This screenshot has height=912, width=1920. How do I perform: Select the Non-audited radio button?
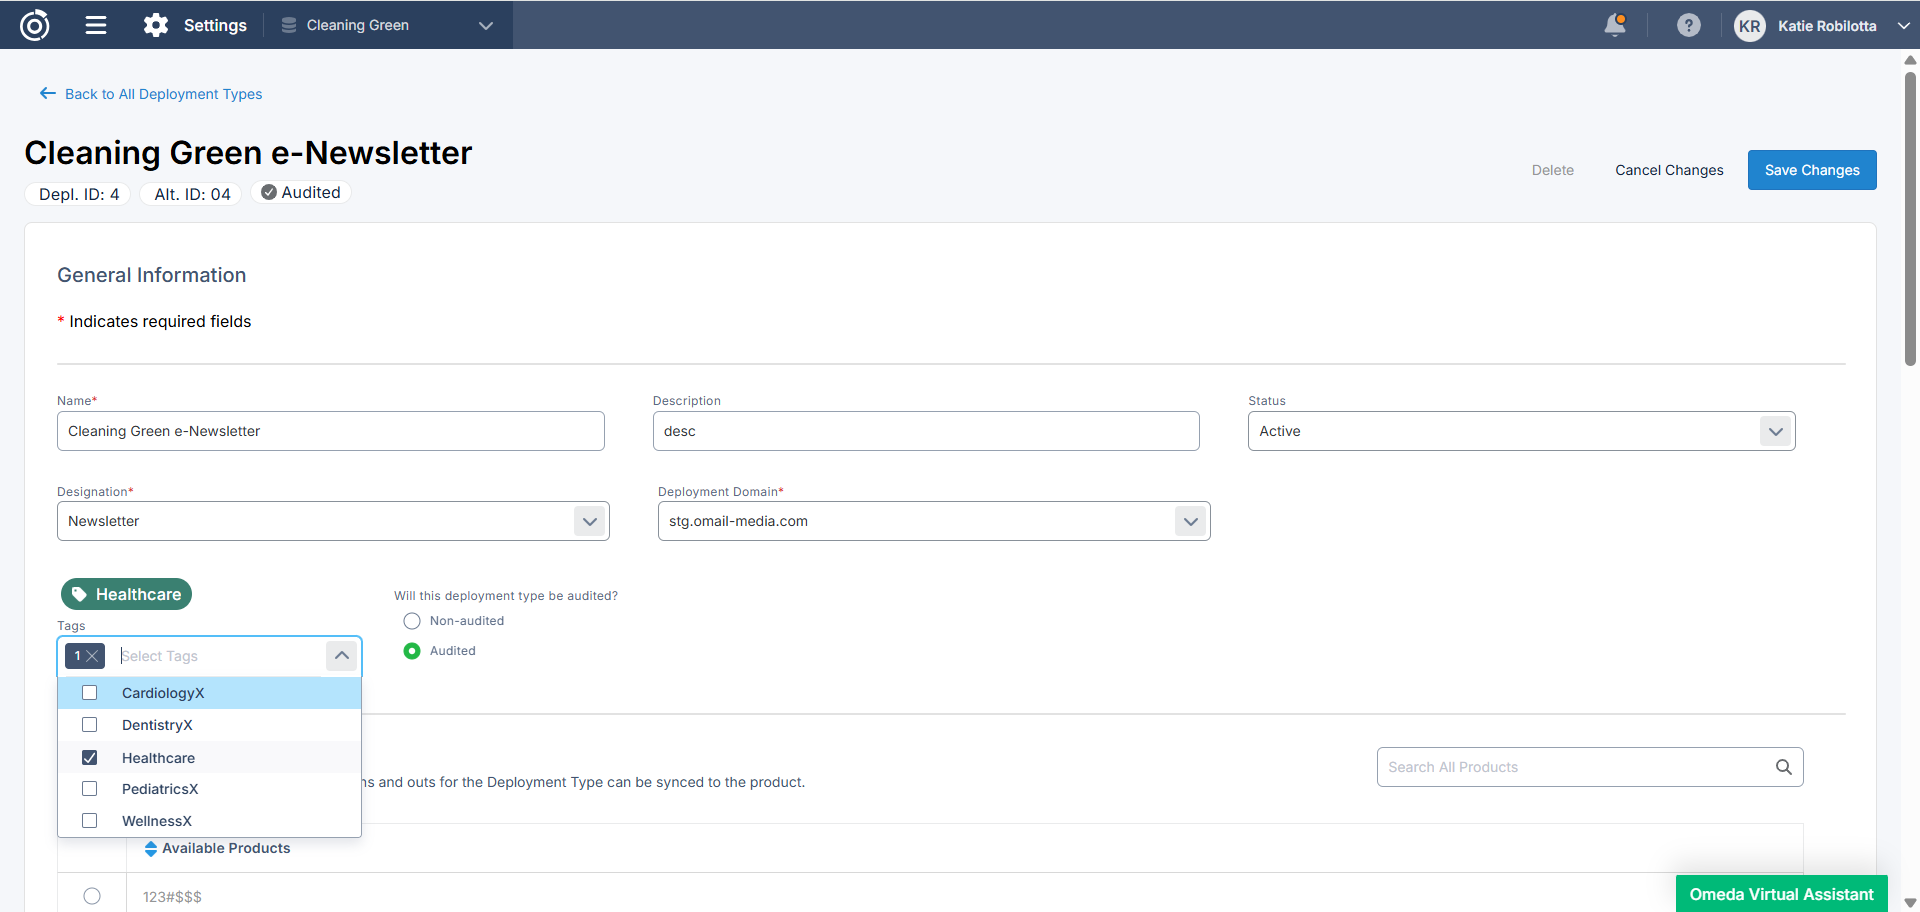pos(412,621)
